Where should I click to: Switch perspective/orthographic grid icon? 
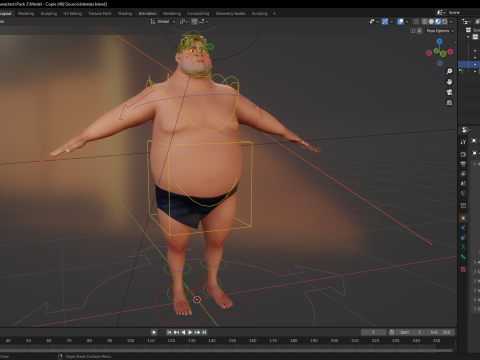(449, 103)
